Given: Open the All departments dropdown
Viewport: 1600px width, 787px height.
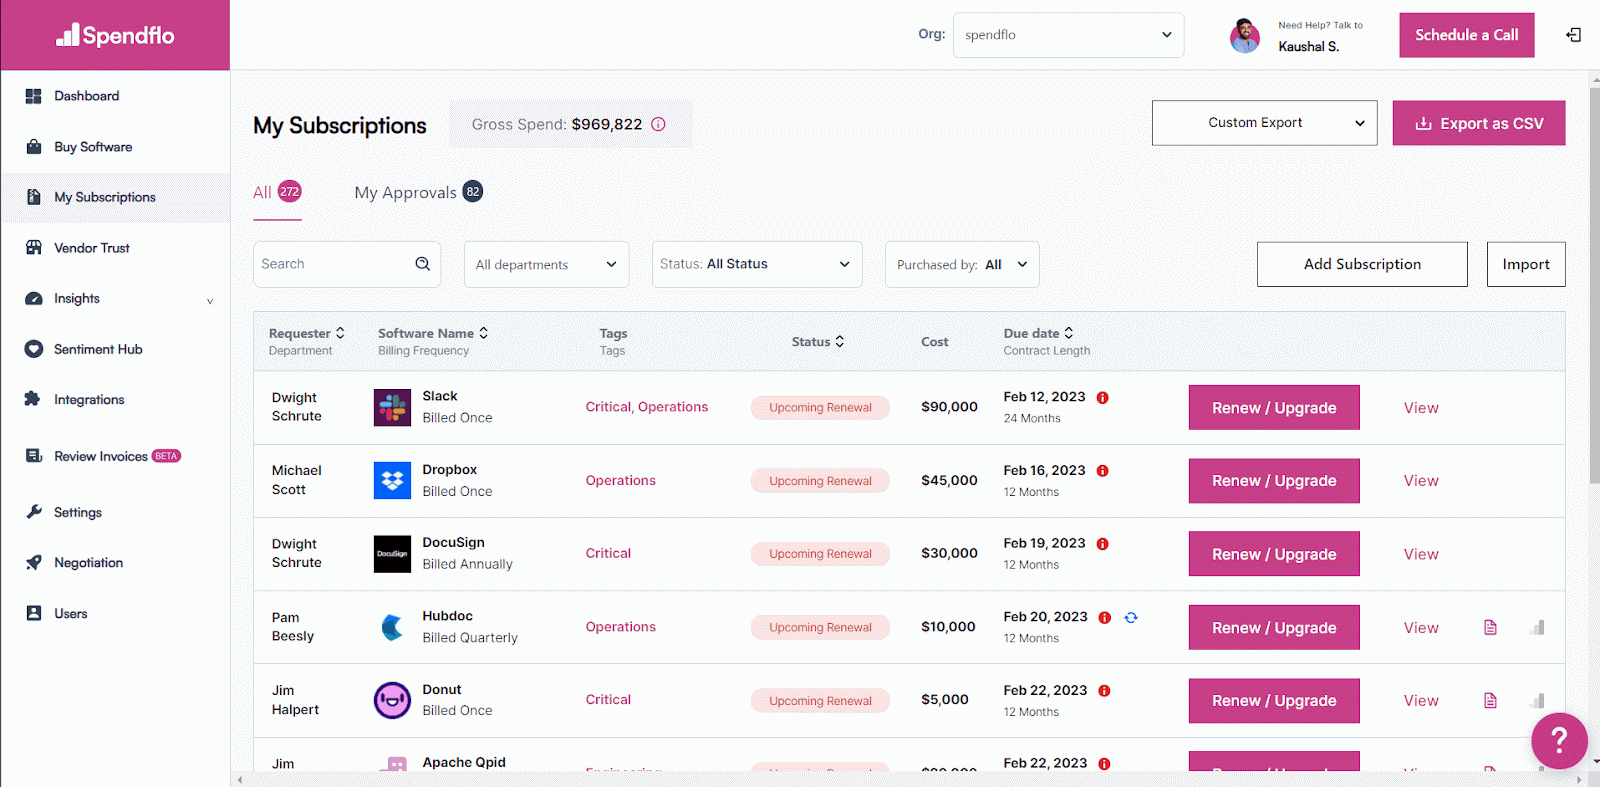Looking at the screenshot, I should point(546,264).
